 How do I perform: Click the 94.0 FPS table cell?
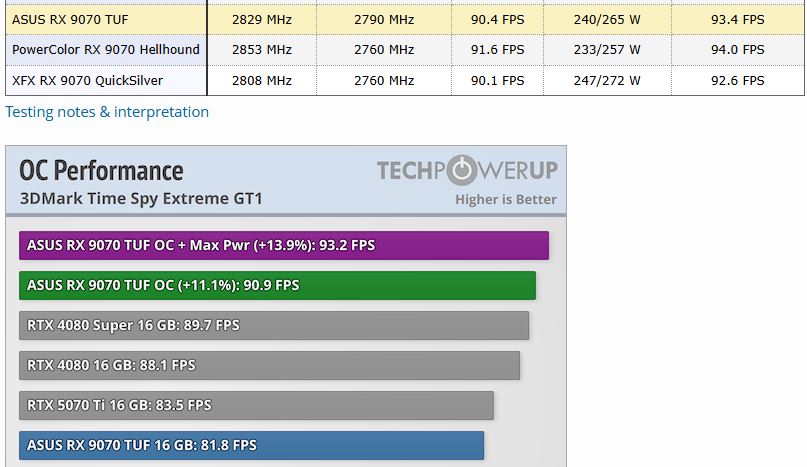(x=737, y=49)
